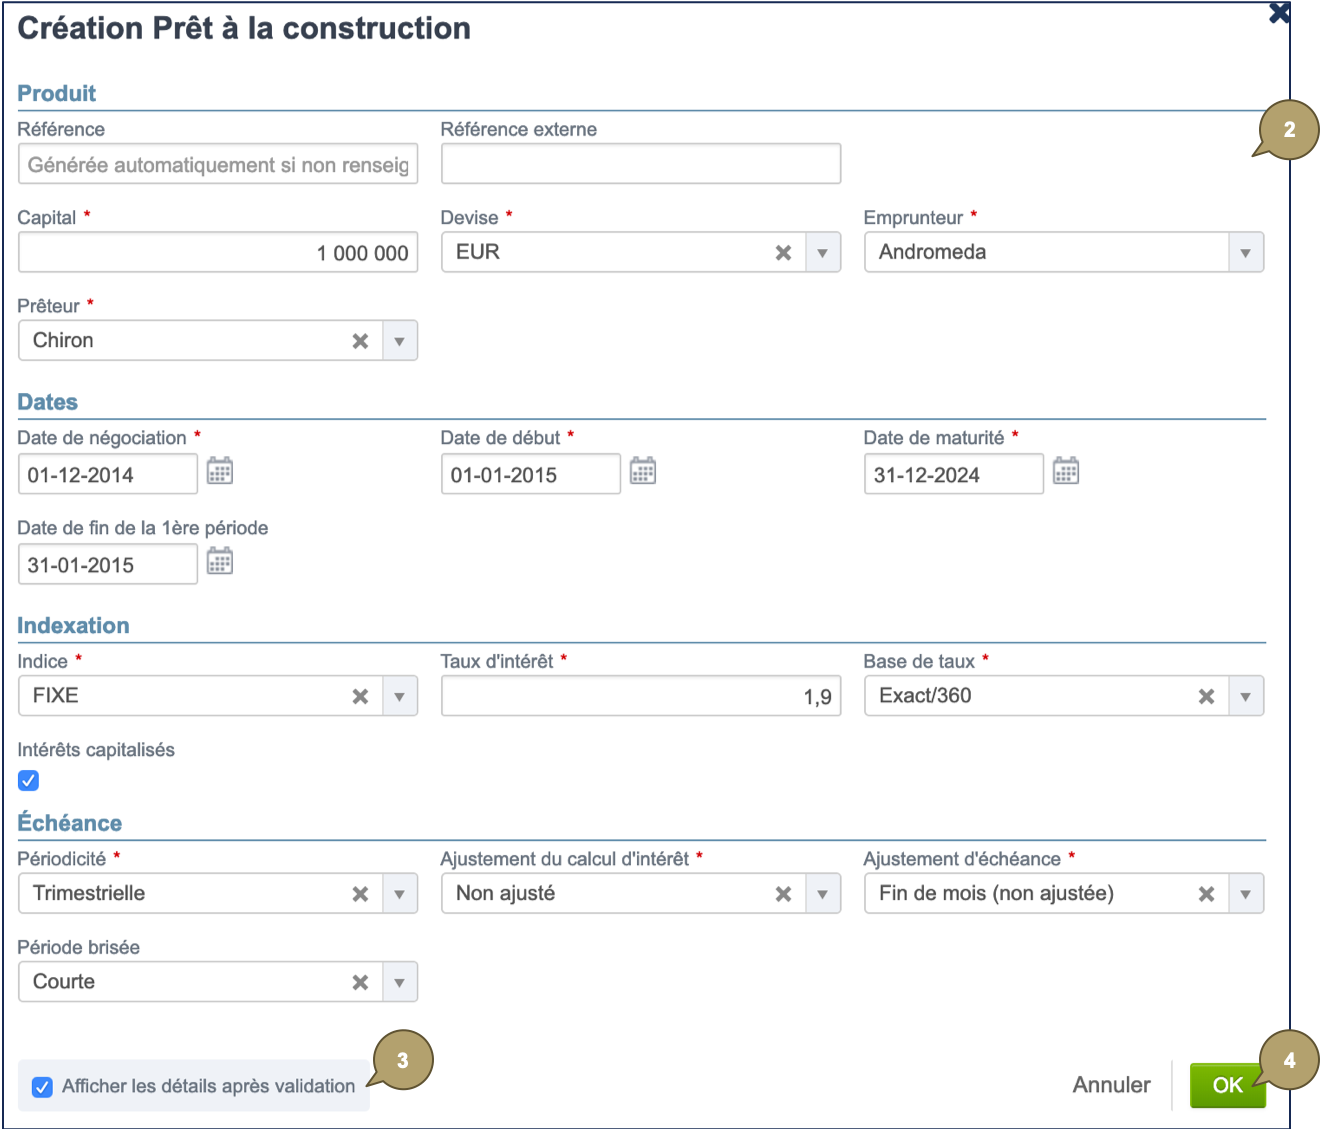Open the Ajustement d'échéance dropdown

click(1246, 893)
